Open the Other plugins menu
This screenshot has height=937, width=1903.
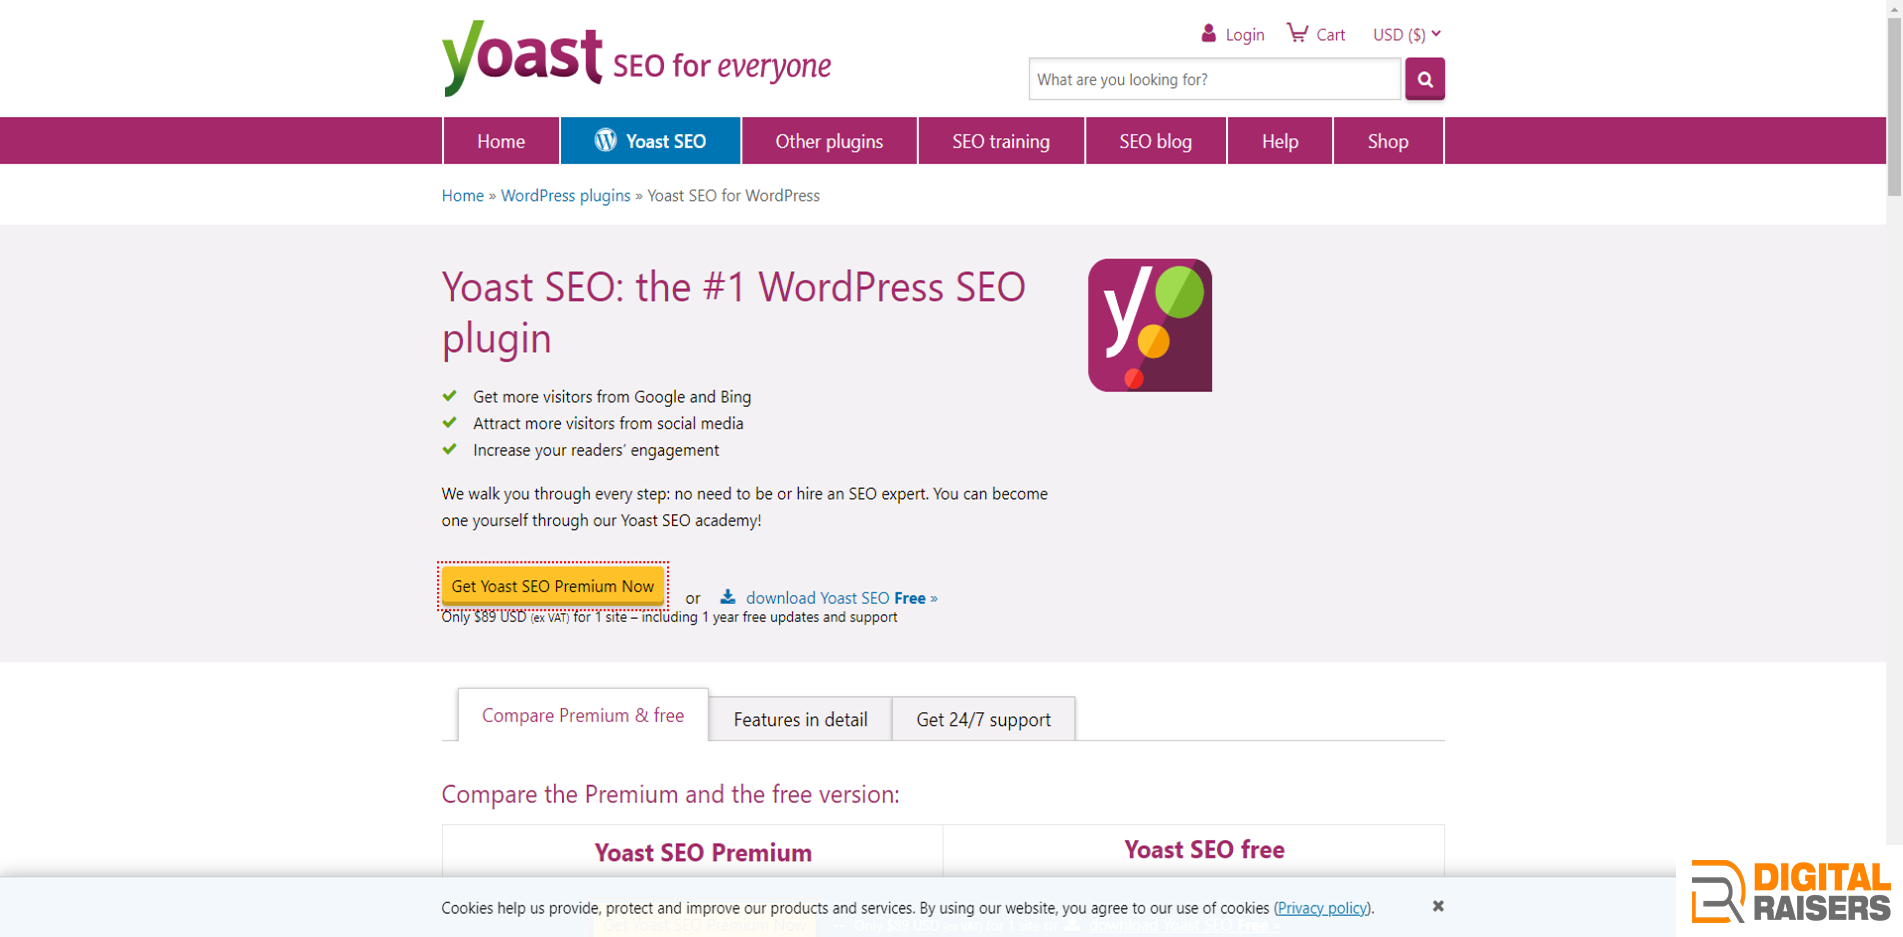click(x=829, y=141)
